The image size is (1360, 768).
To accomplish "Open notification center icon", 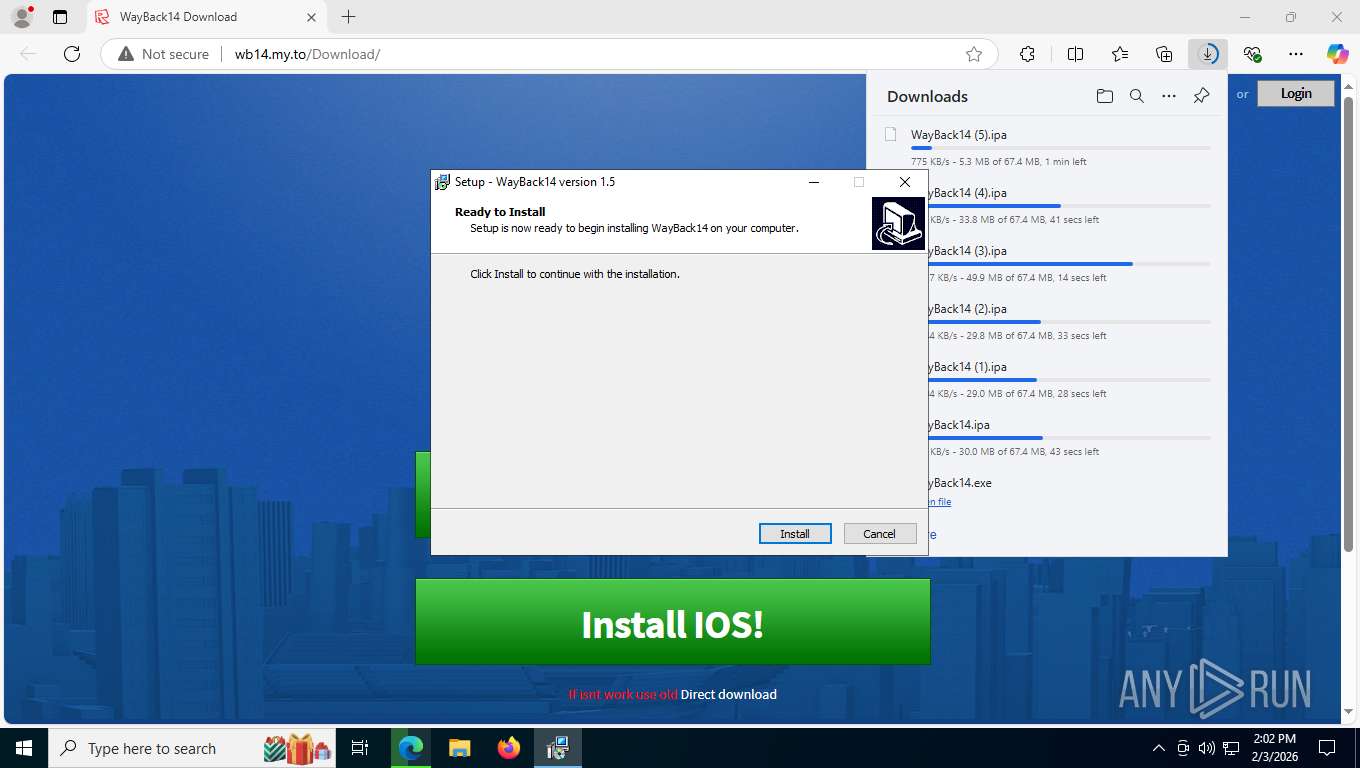I will pyautogui.click(x=1327, y=748).
